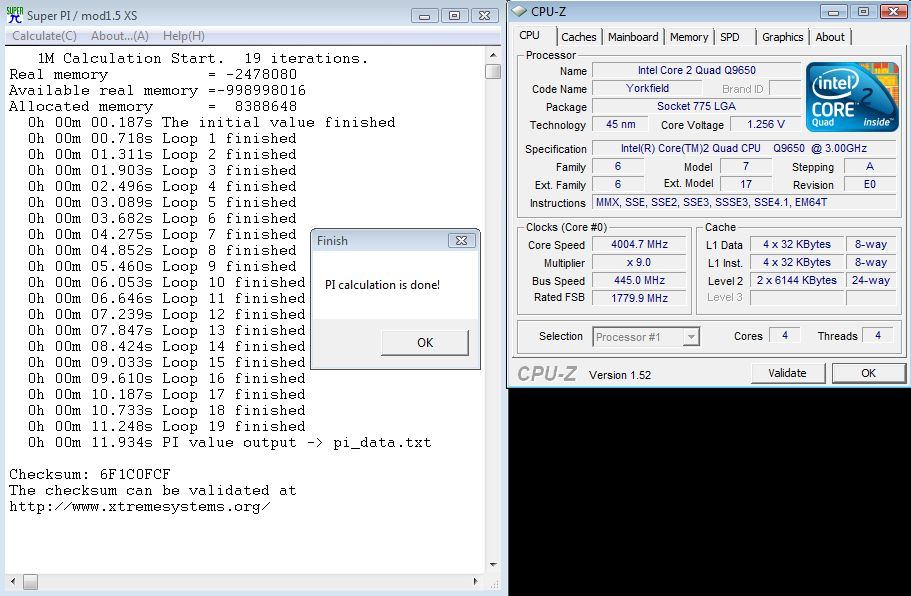This screenshot has width=911, height=596.
Task: Click the Loop 1 finished line
Action: click(x=162, y=138)
